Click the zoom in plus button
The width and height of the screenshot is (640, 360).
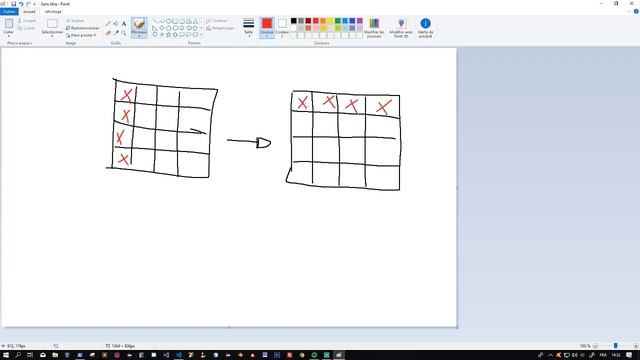pyautogui.click(x=636, y=346)
